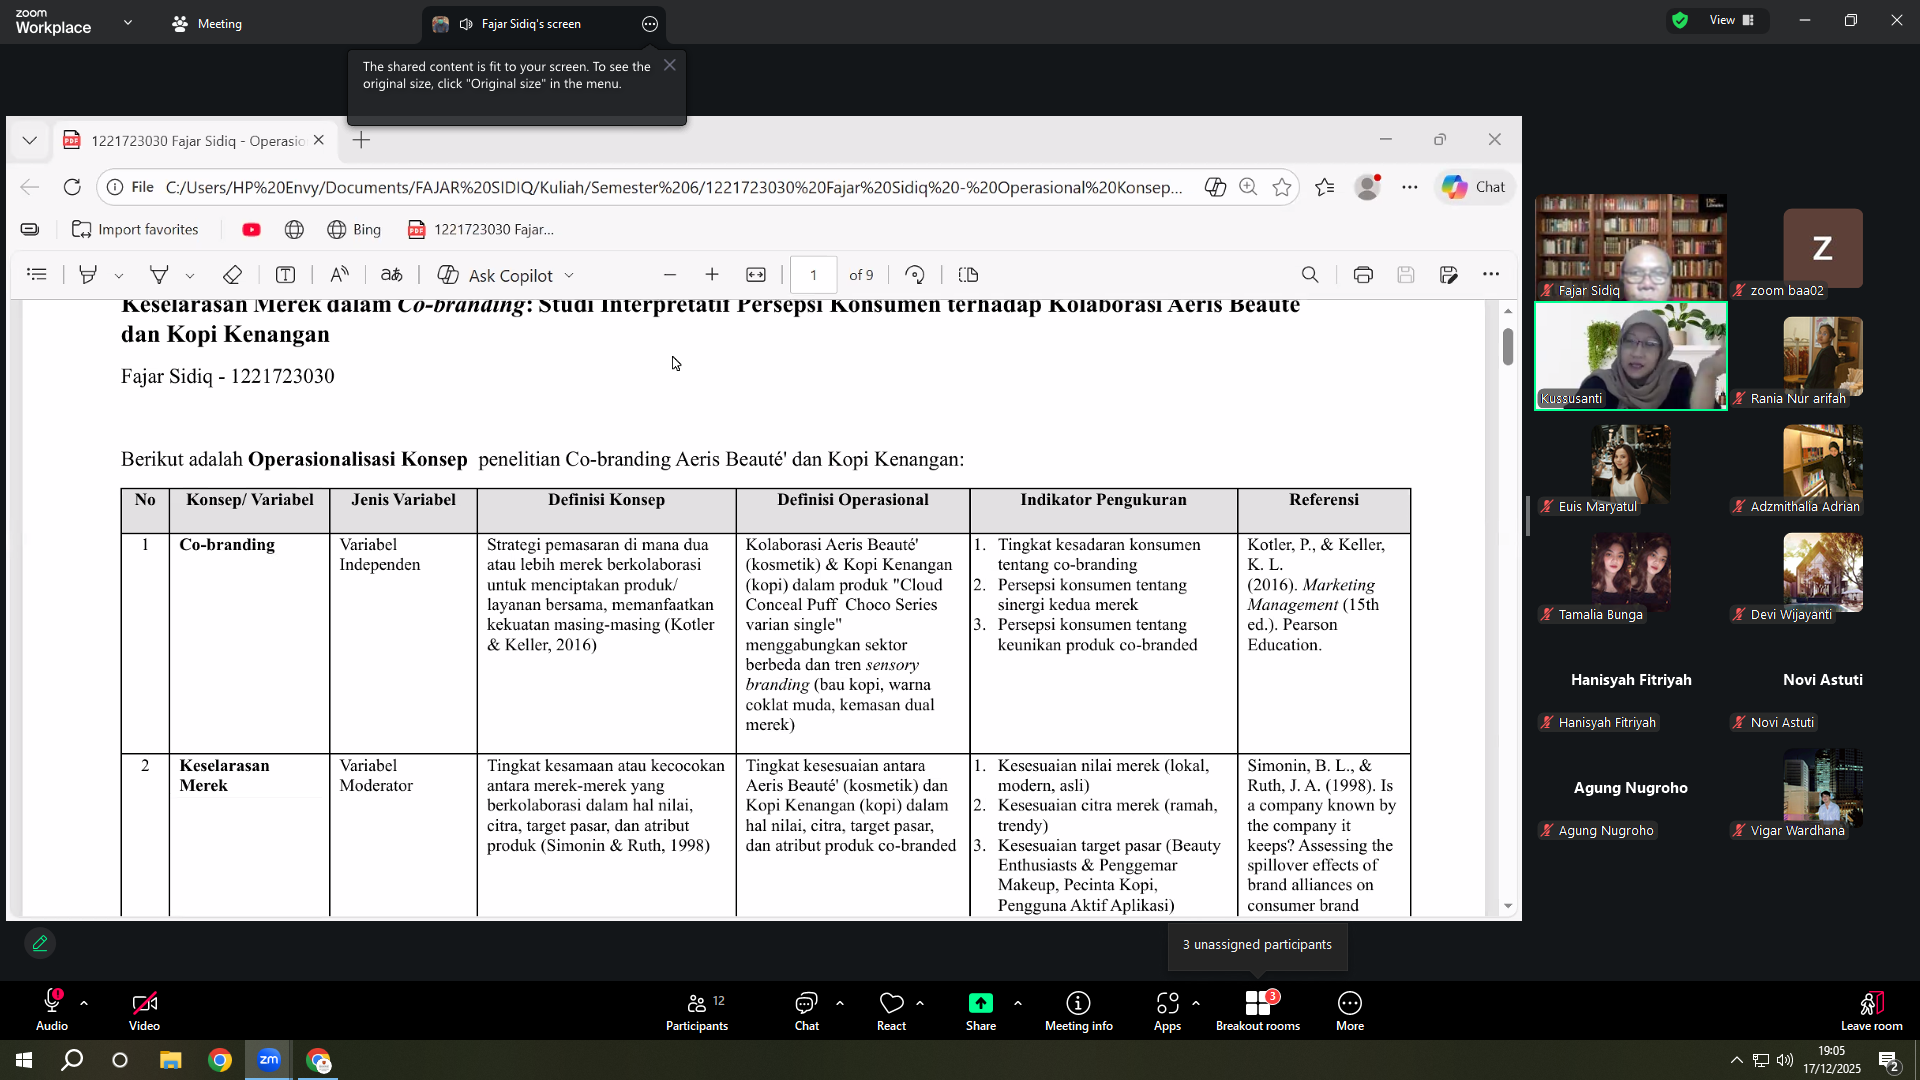
Task: Mute or unmute the Audio microphone
Action: (52, 1010)
